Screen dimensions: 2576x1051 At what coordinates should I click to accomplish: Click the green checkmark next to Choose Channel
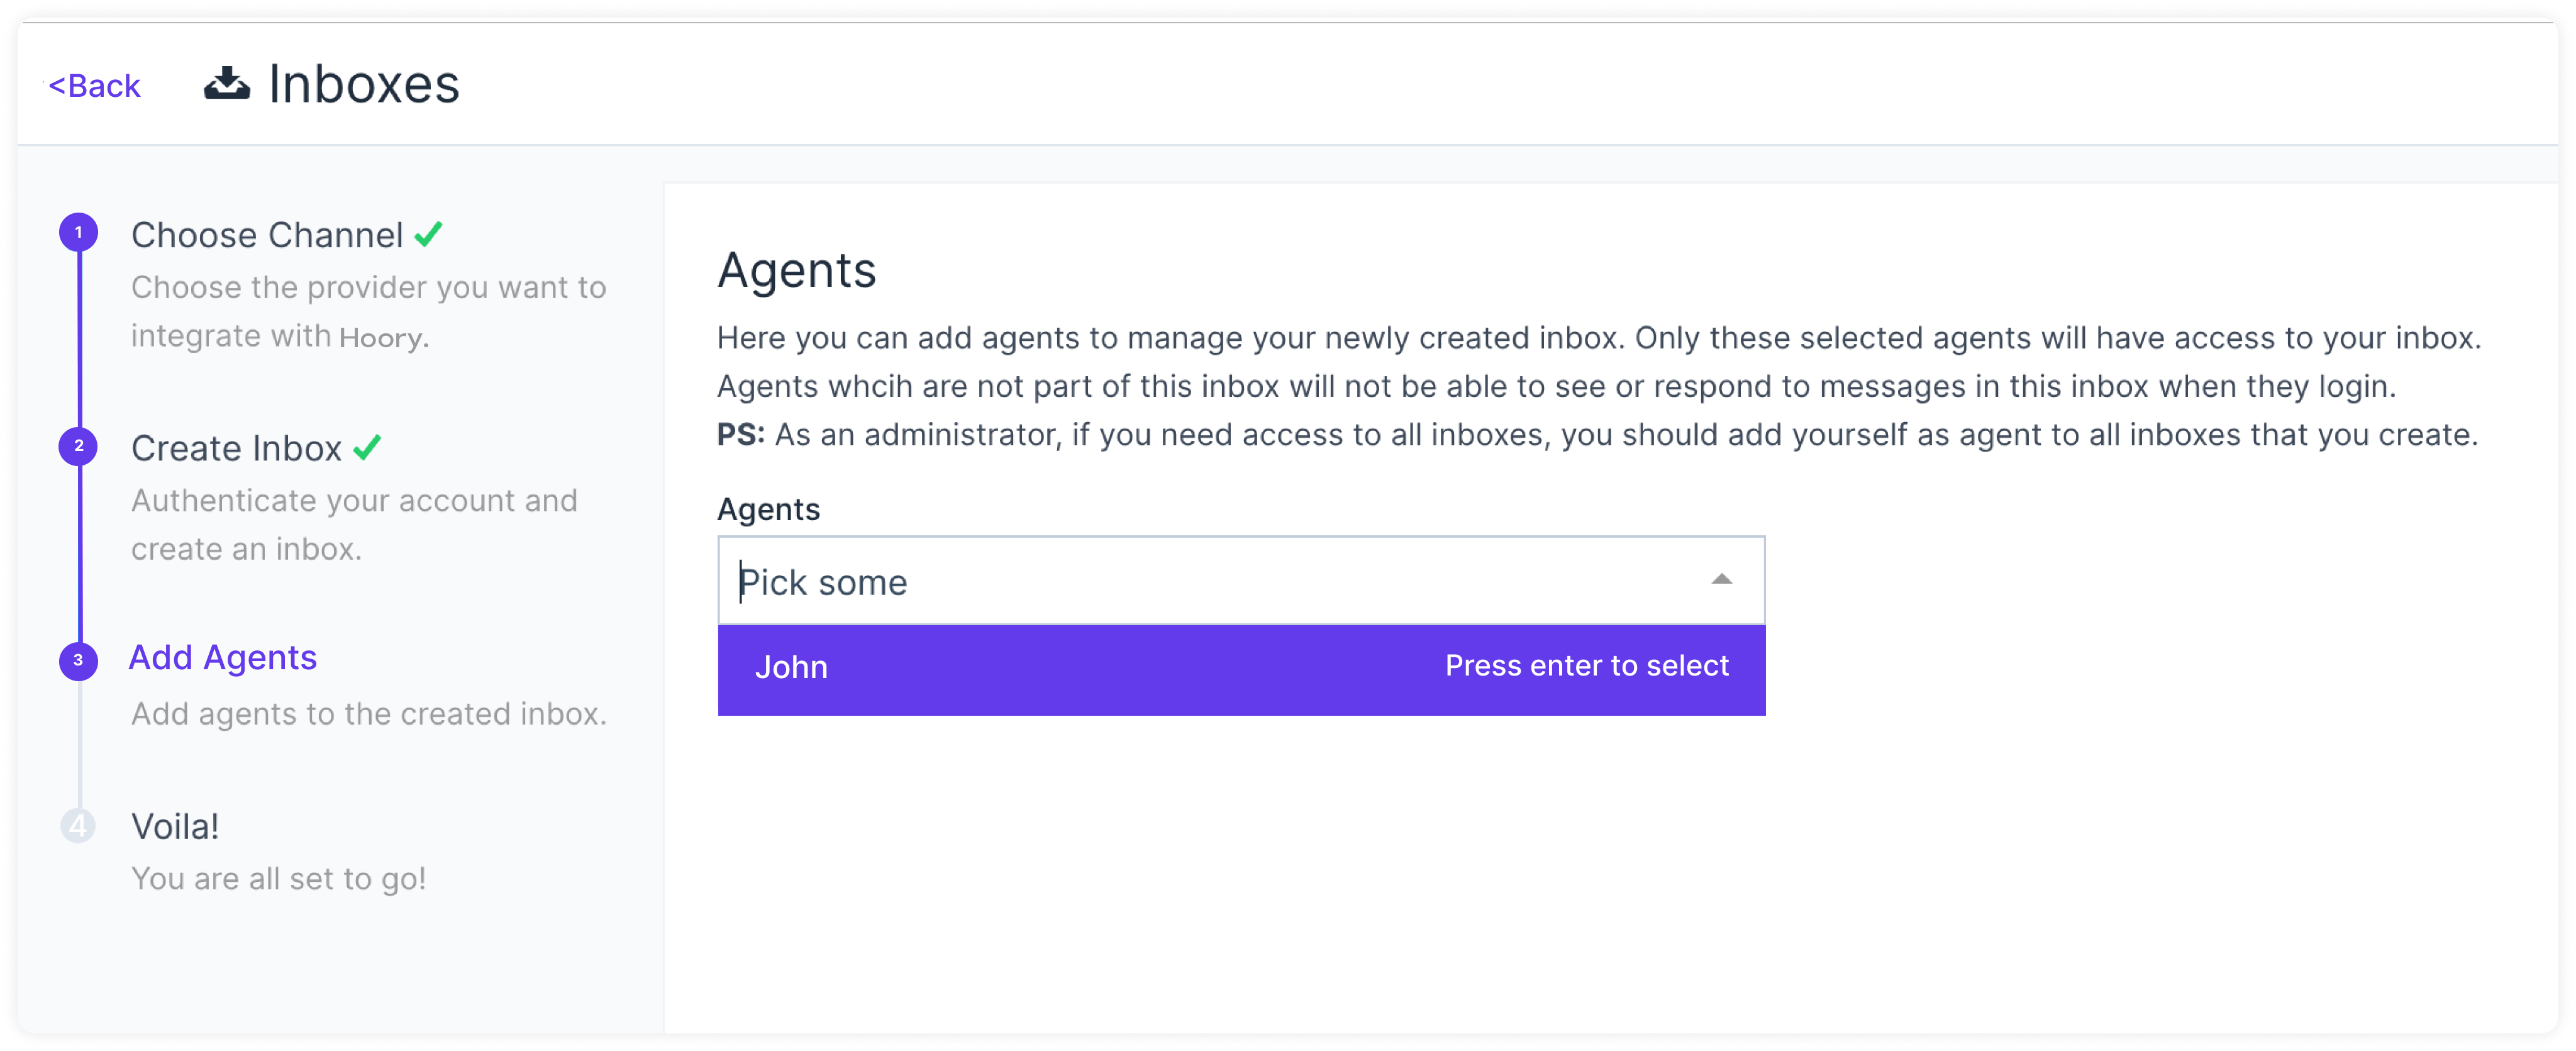[429, 235]
